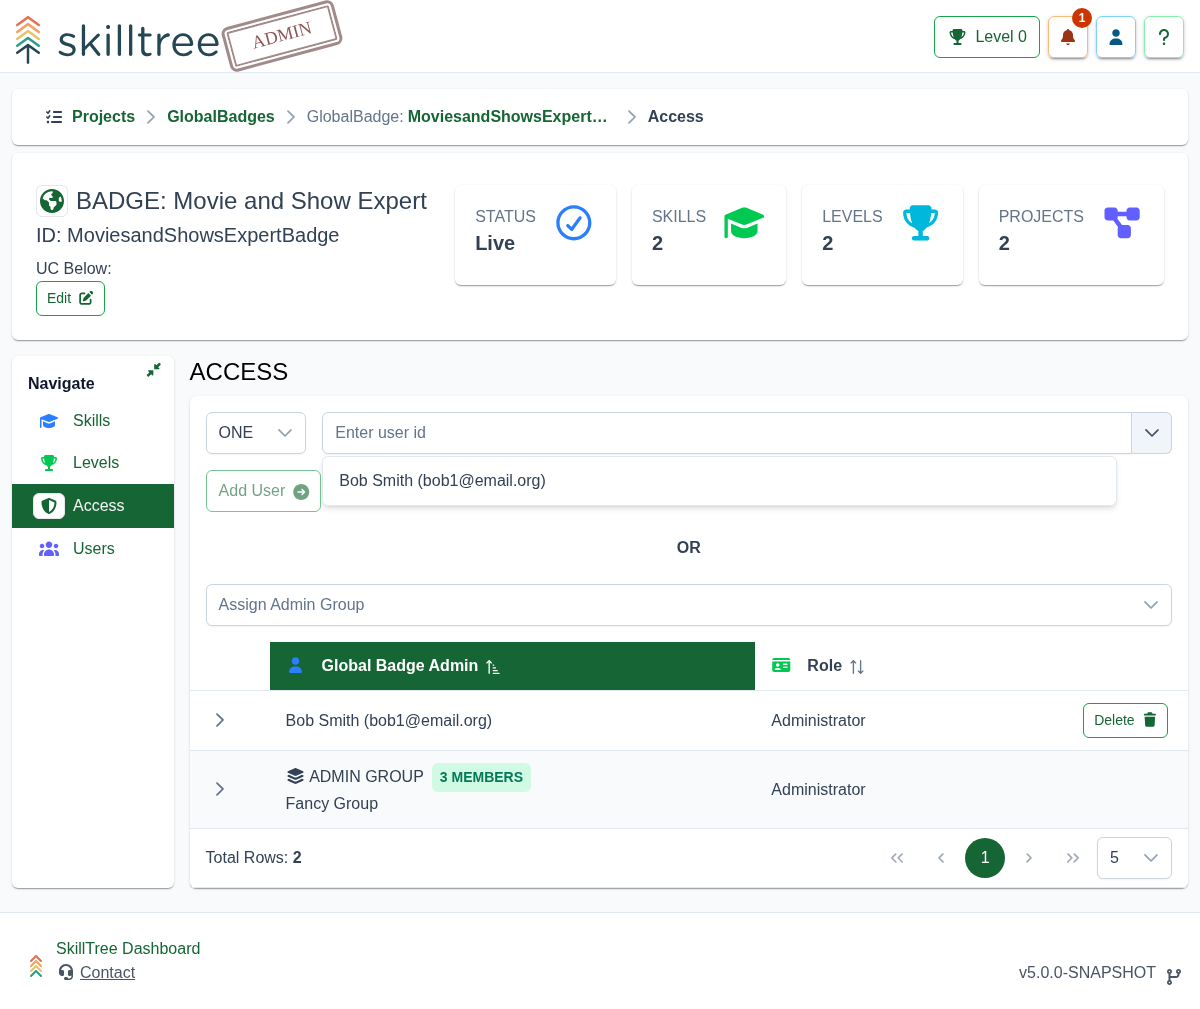Go to GlobalBadges breadcrumb

(x=221, y=117)
